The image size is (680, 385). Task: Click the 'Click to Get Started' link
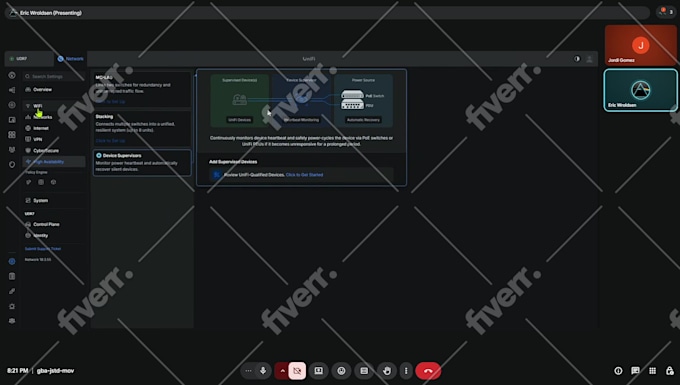[x=304, y=175]
